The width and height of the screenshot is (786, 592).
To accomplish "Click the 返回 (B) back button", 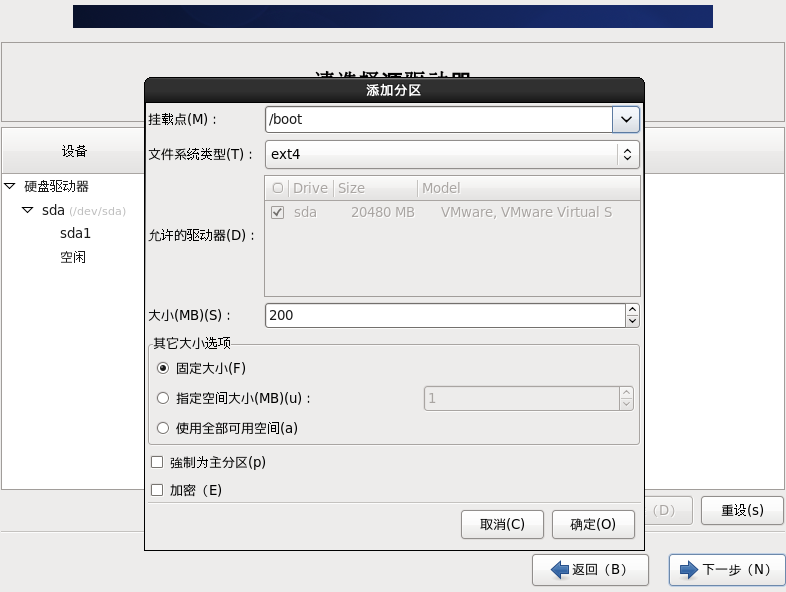I will pos(591,570).
